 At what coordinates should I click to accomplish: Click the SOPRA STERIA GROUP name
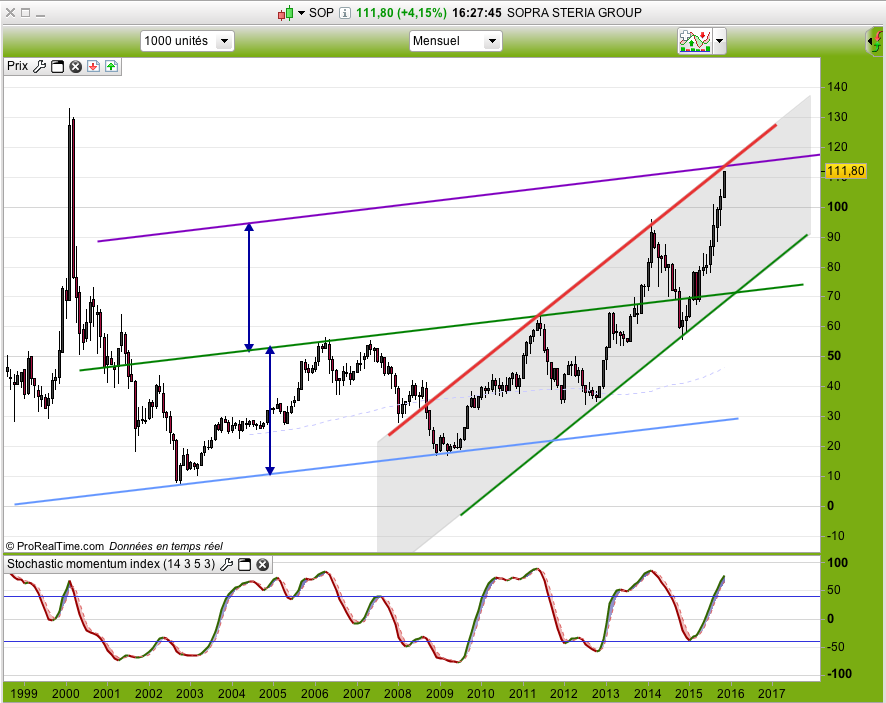click(x=574, y=12)
